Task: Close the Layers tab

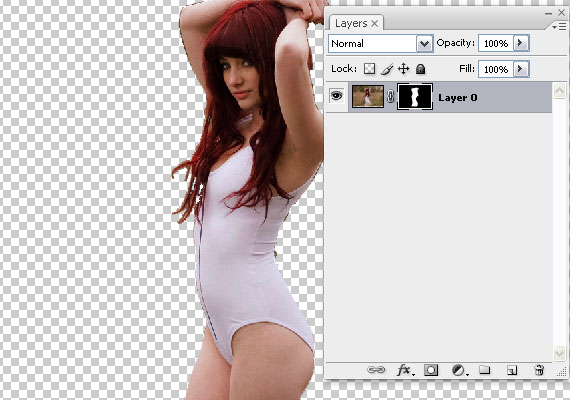Action: 374,24
